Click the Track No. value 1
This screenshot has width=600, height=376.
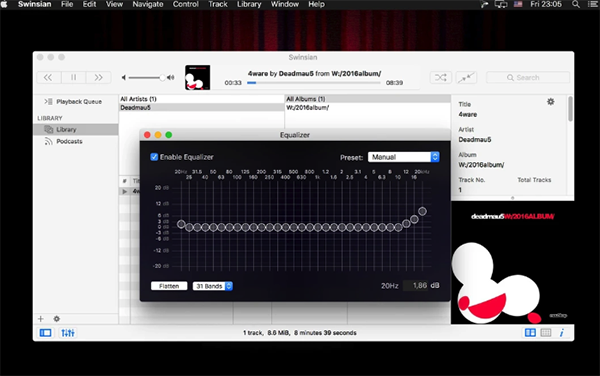[460, 190]
